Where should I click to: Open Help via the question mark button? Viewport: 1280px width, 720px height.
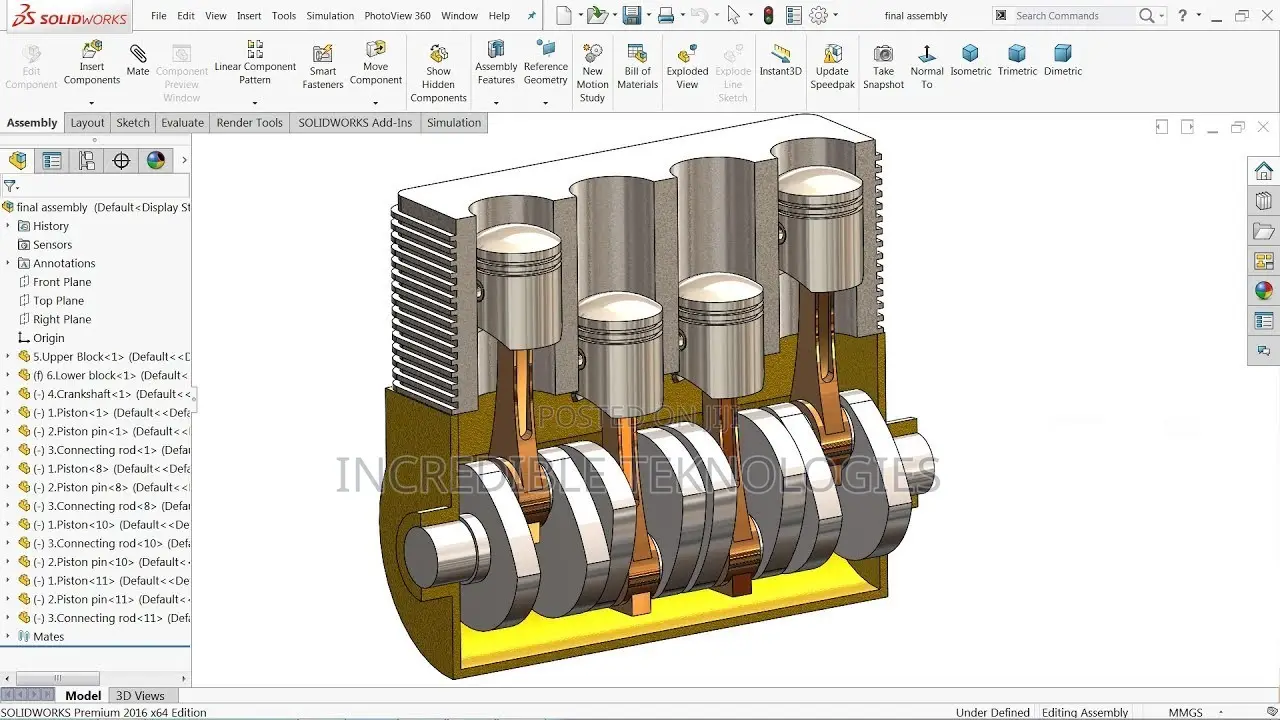pyautogui.click(x=1181, y=15)
